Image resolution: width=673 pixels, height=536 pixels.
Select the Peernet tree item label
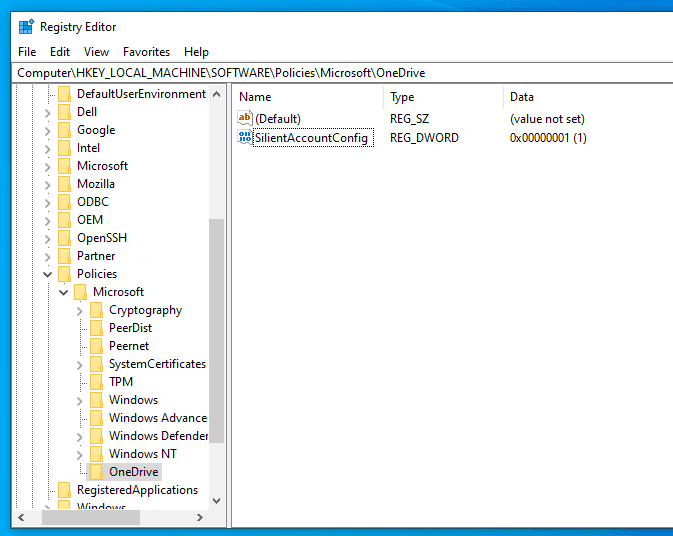coord(129,346)
